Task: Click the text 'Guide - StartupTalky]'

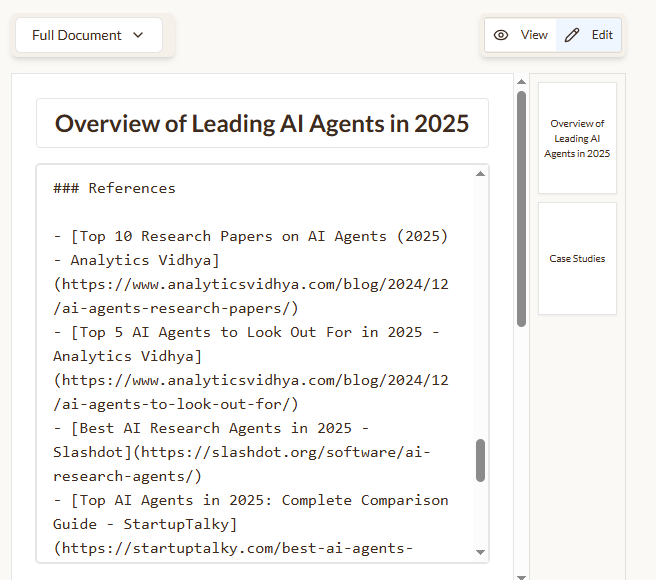Action: tap(145, 524)
